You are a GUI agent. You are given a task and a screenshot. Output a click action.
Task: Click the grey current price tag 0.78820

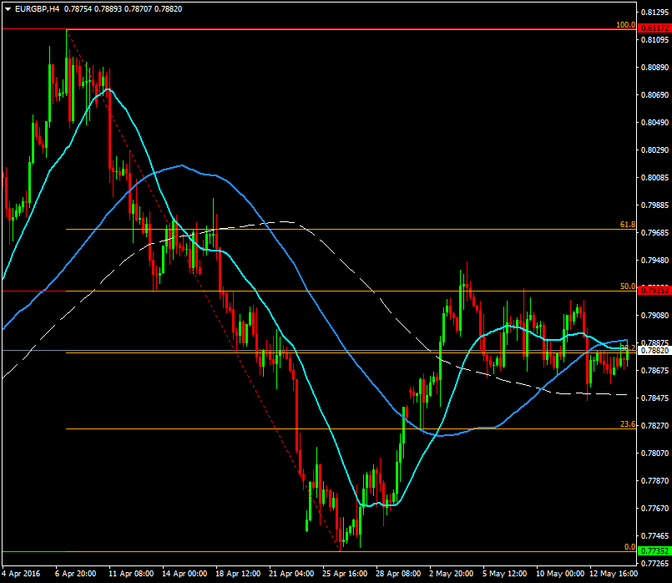pyautogui.click(x=654, y=351)
